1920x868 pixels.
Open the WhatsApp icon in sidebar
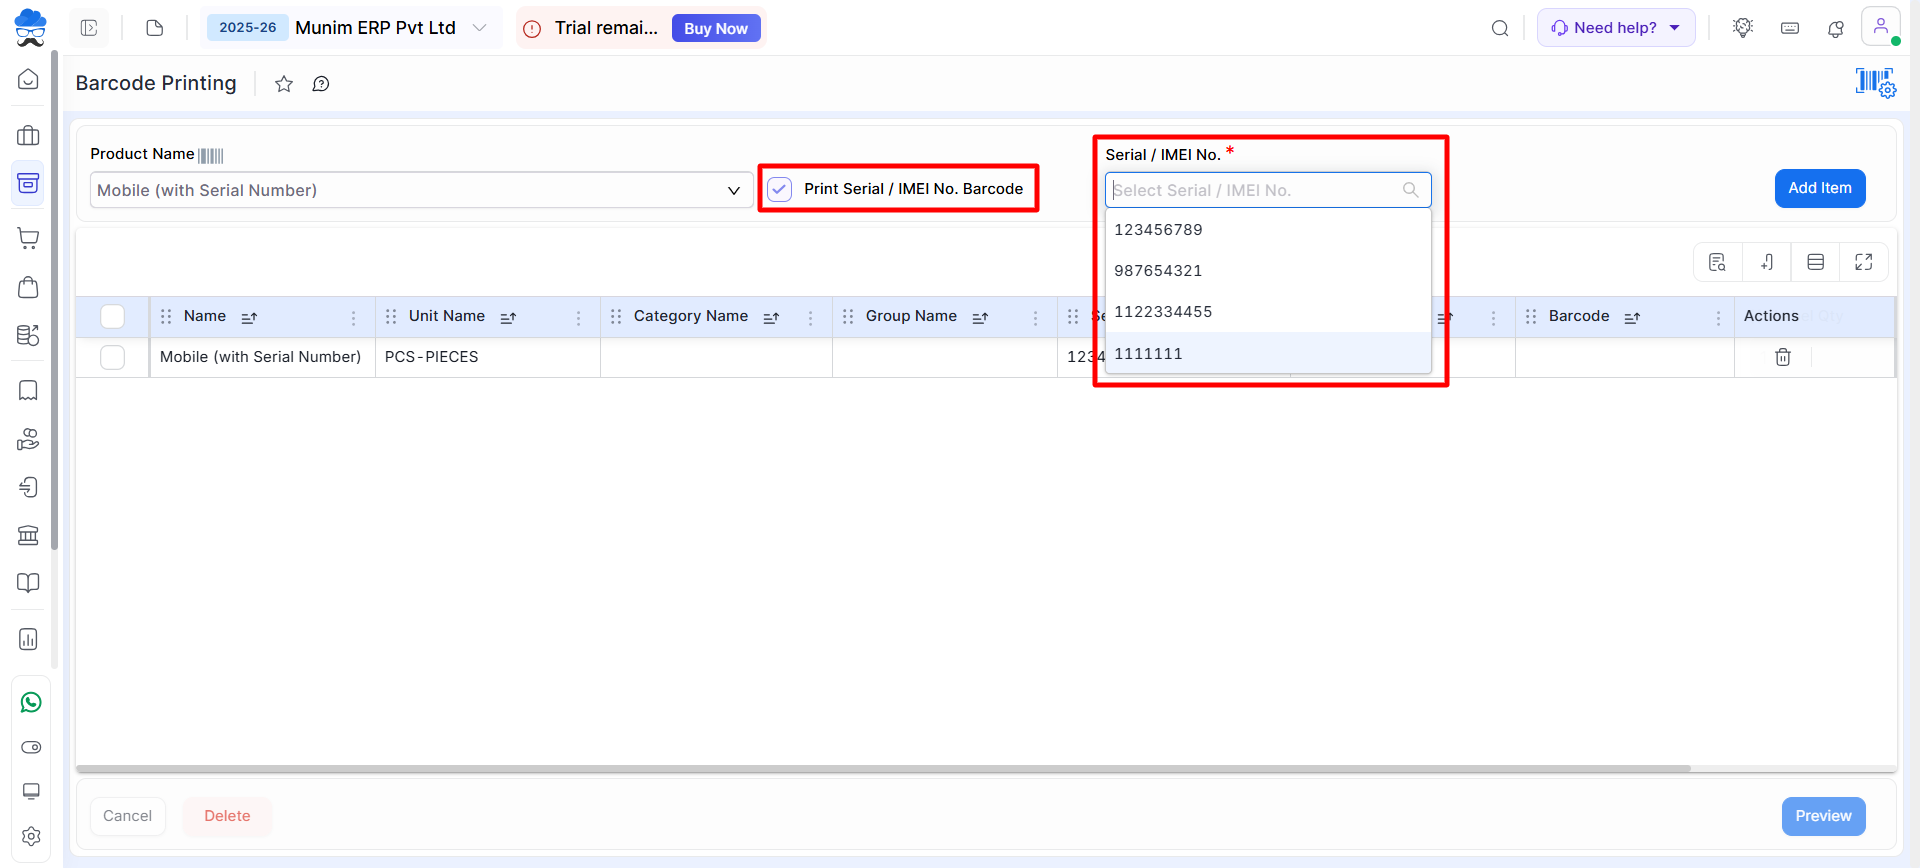tap(31, 702)
